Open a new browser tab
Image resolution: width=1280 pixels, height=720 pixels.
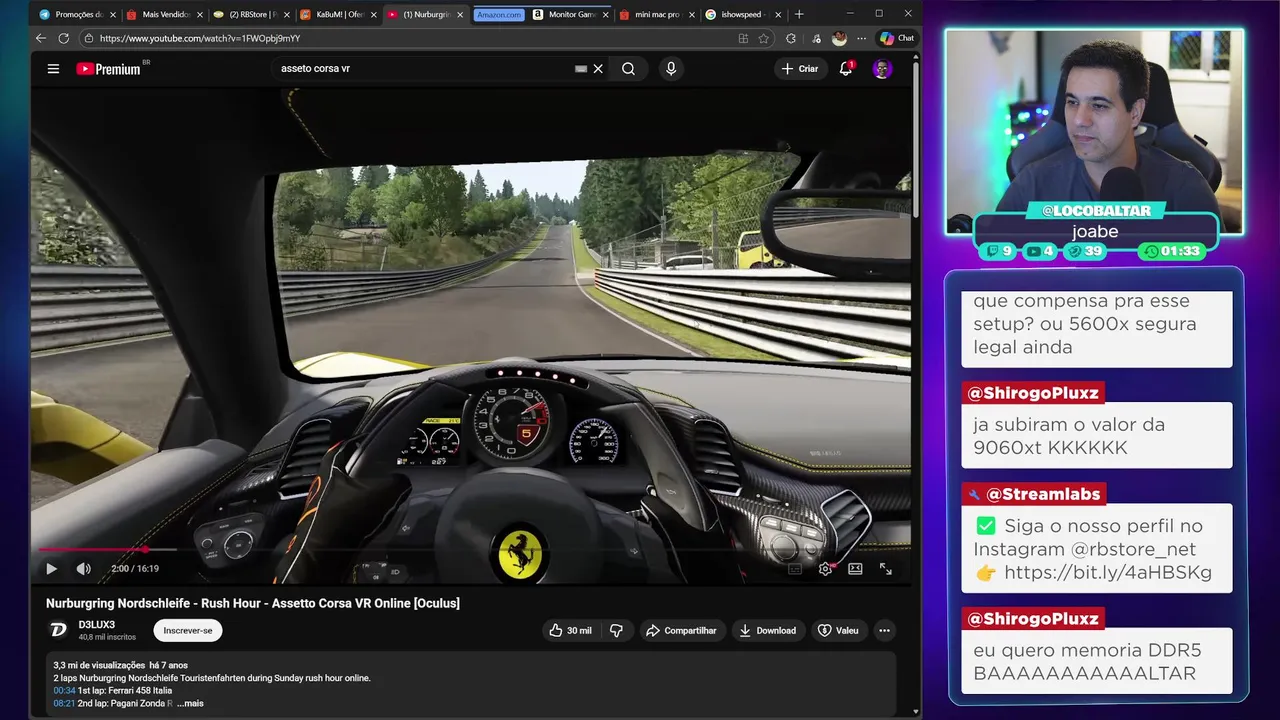pyautogui.click(x=798, y=15)
